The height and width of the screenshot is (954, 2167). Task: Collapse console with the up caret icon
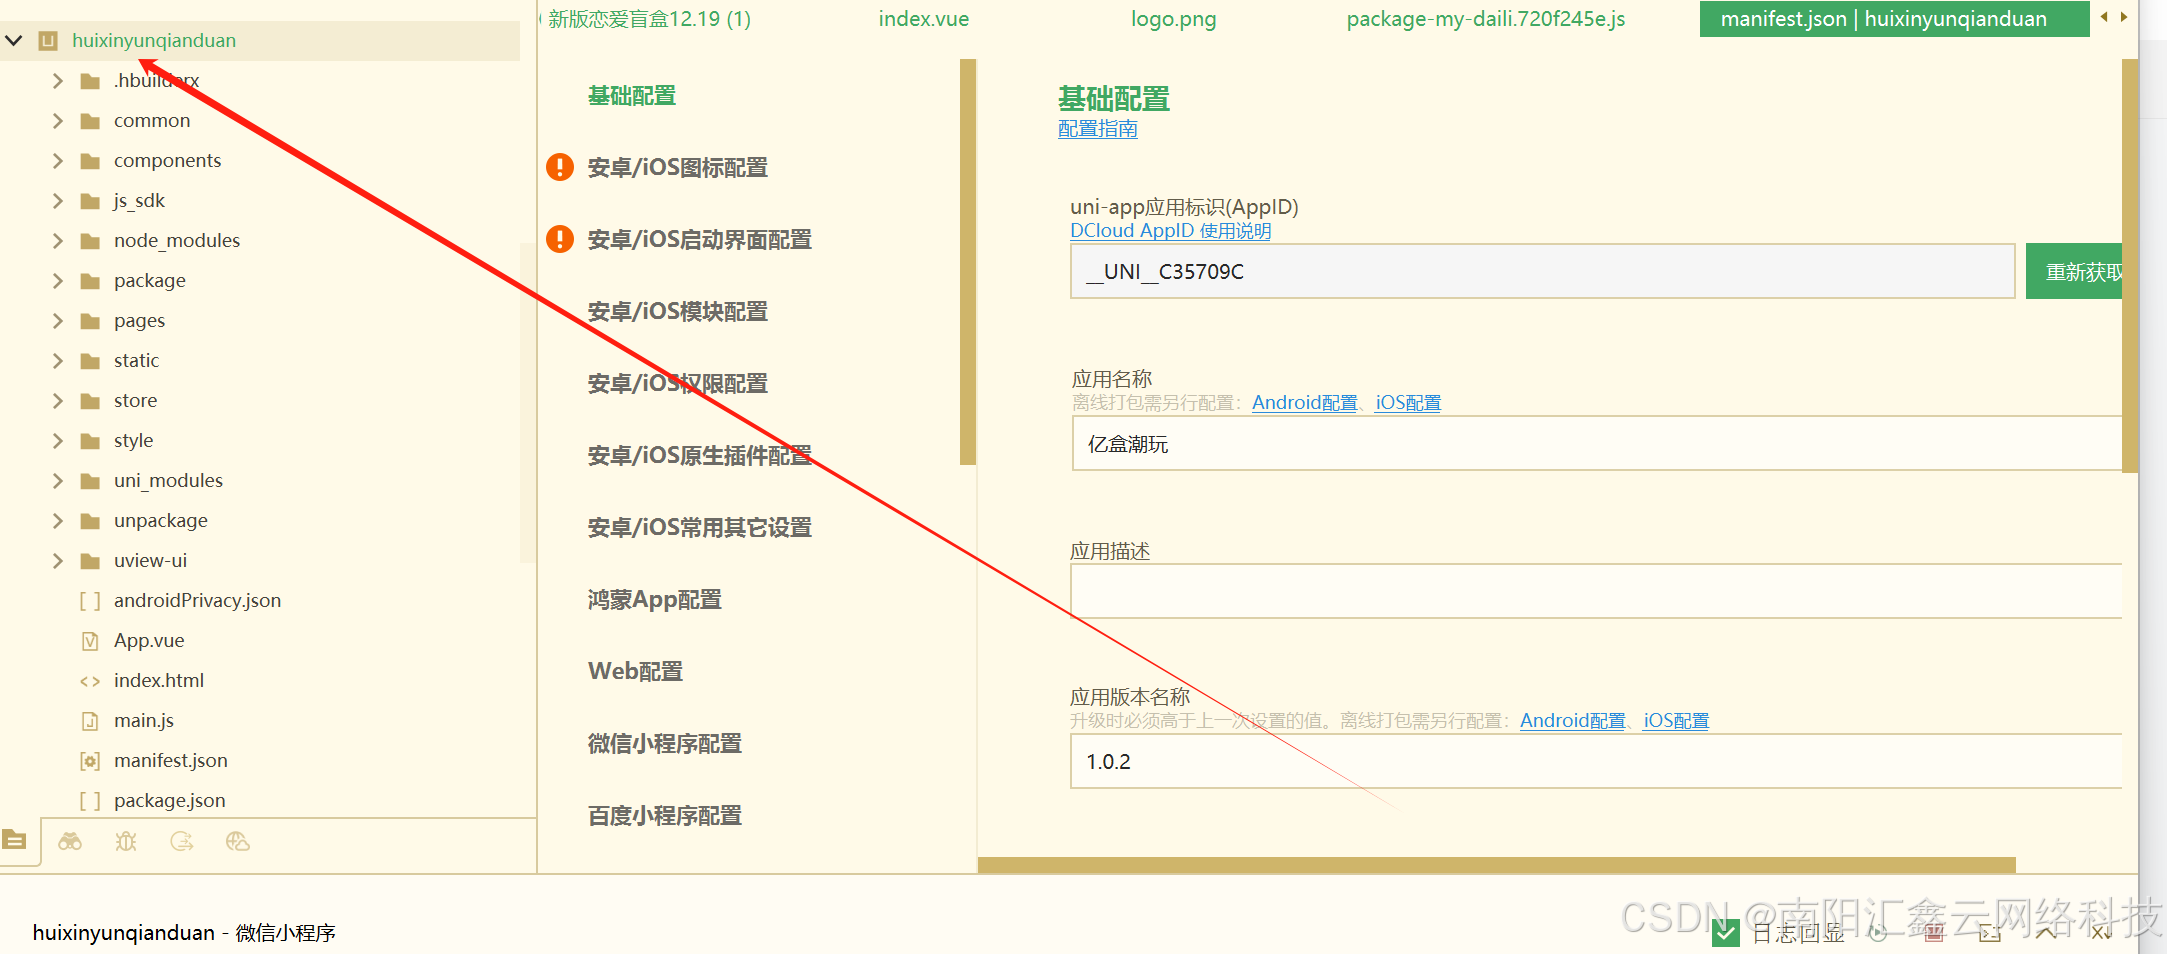2046,933
